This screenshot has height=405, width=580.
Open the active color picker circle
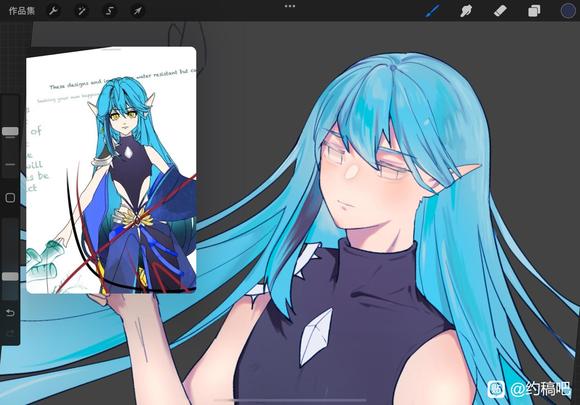(x=568, y=11)
